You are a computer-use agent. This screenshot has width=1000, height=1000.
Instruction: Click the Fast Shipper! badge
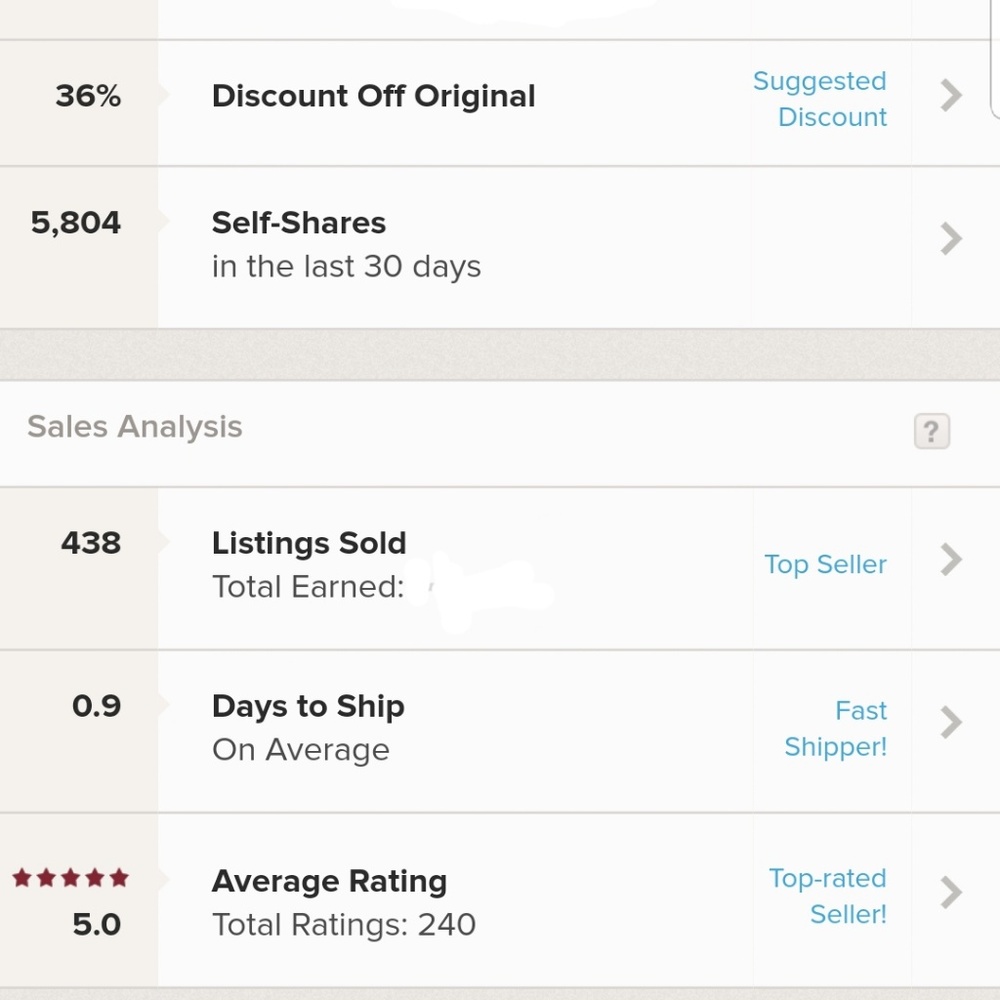tap(837, 728)
